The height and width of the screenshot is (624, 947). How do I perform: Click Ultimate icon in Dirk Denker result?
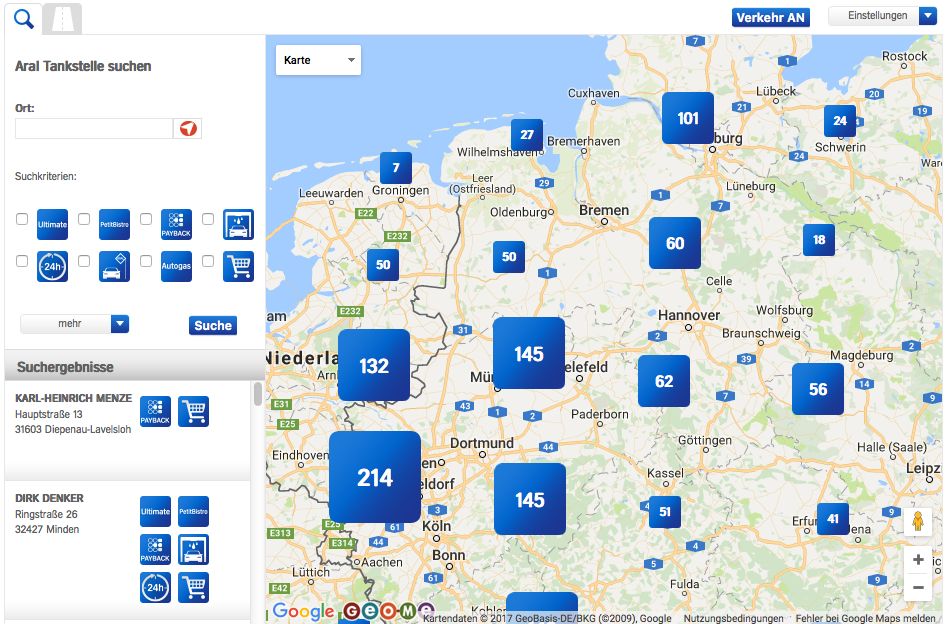pos(155,512)
